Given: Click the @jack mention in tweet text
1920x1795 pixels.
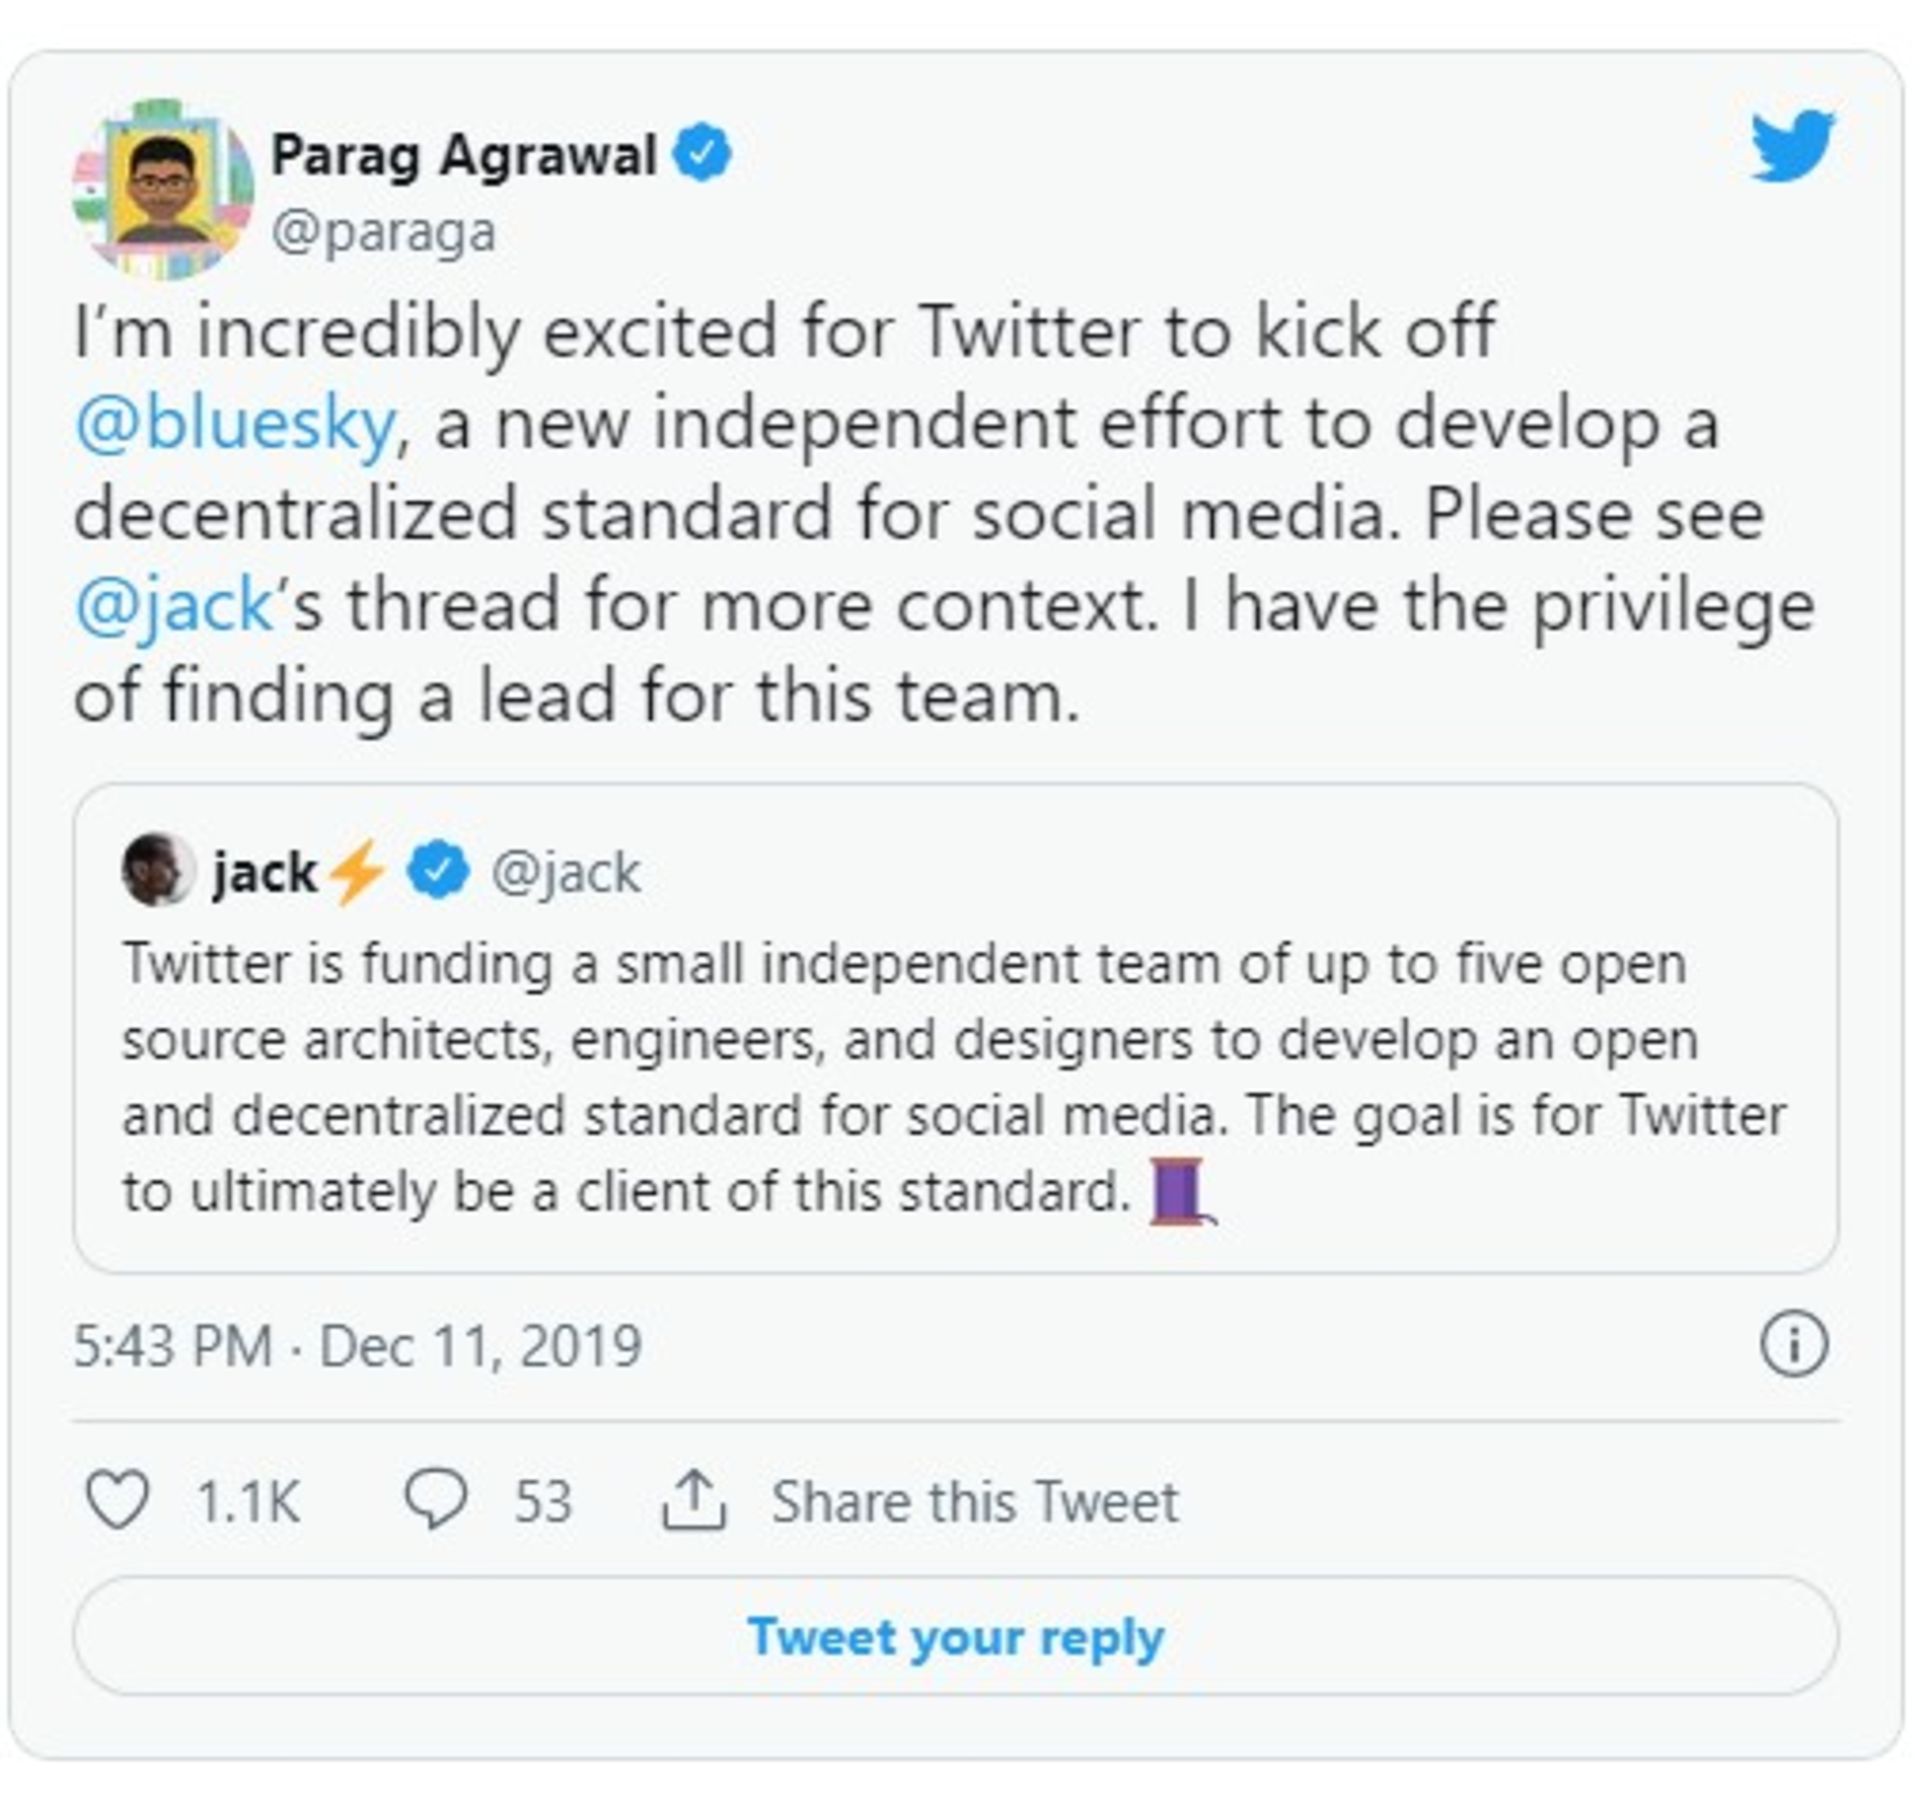Looking at the screenshot, I should coord(174,605).
